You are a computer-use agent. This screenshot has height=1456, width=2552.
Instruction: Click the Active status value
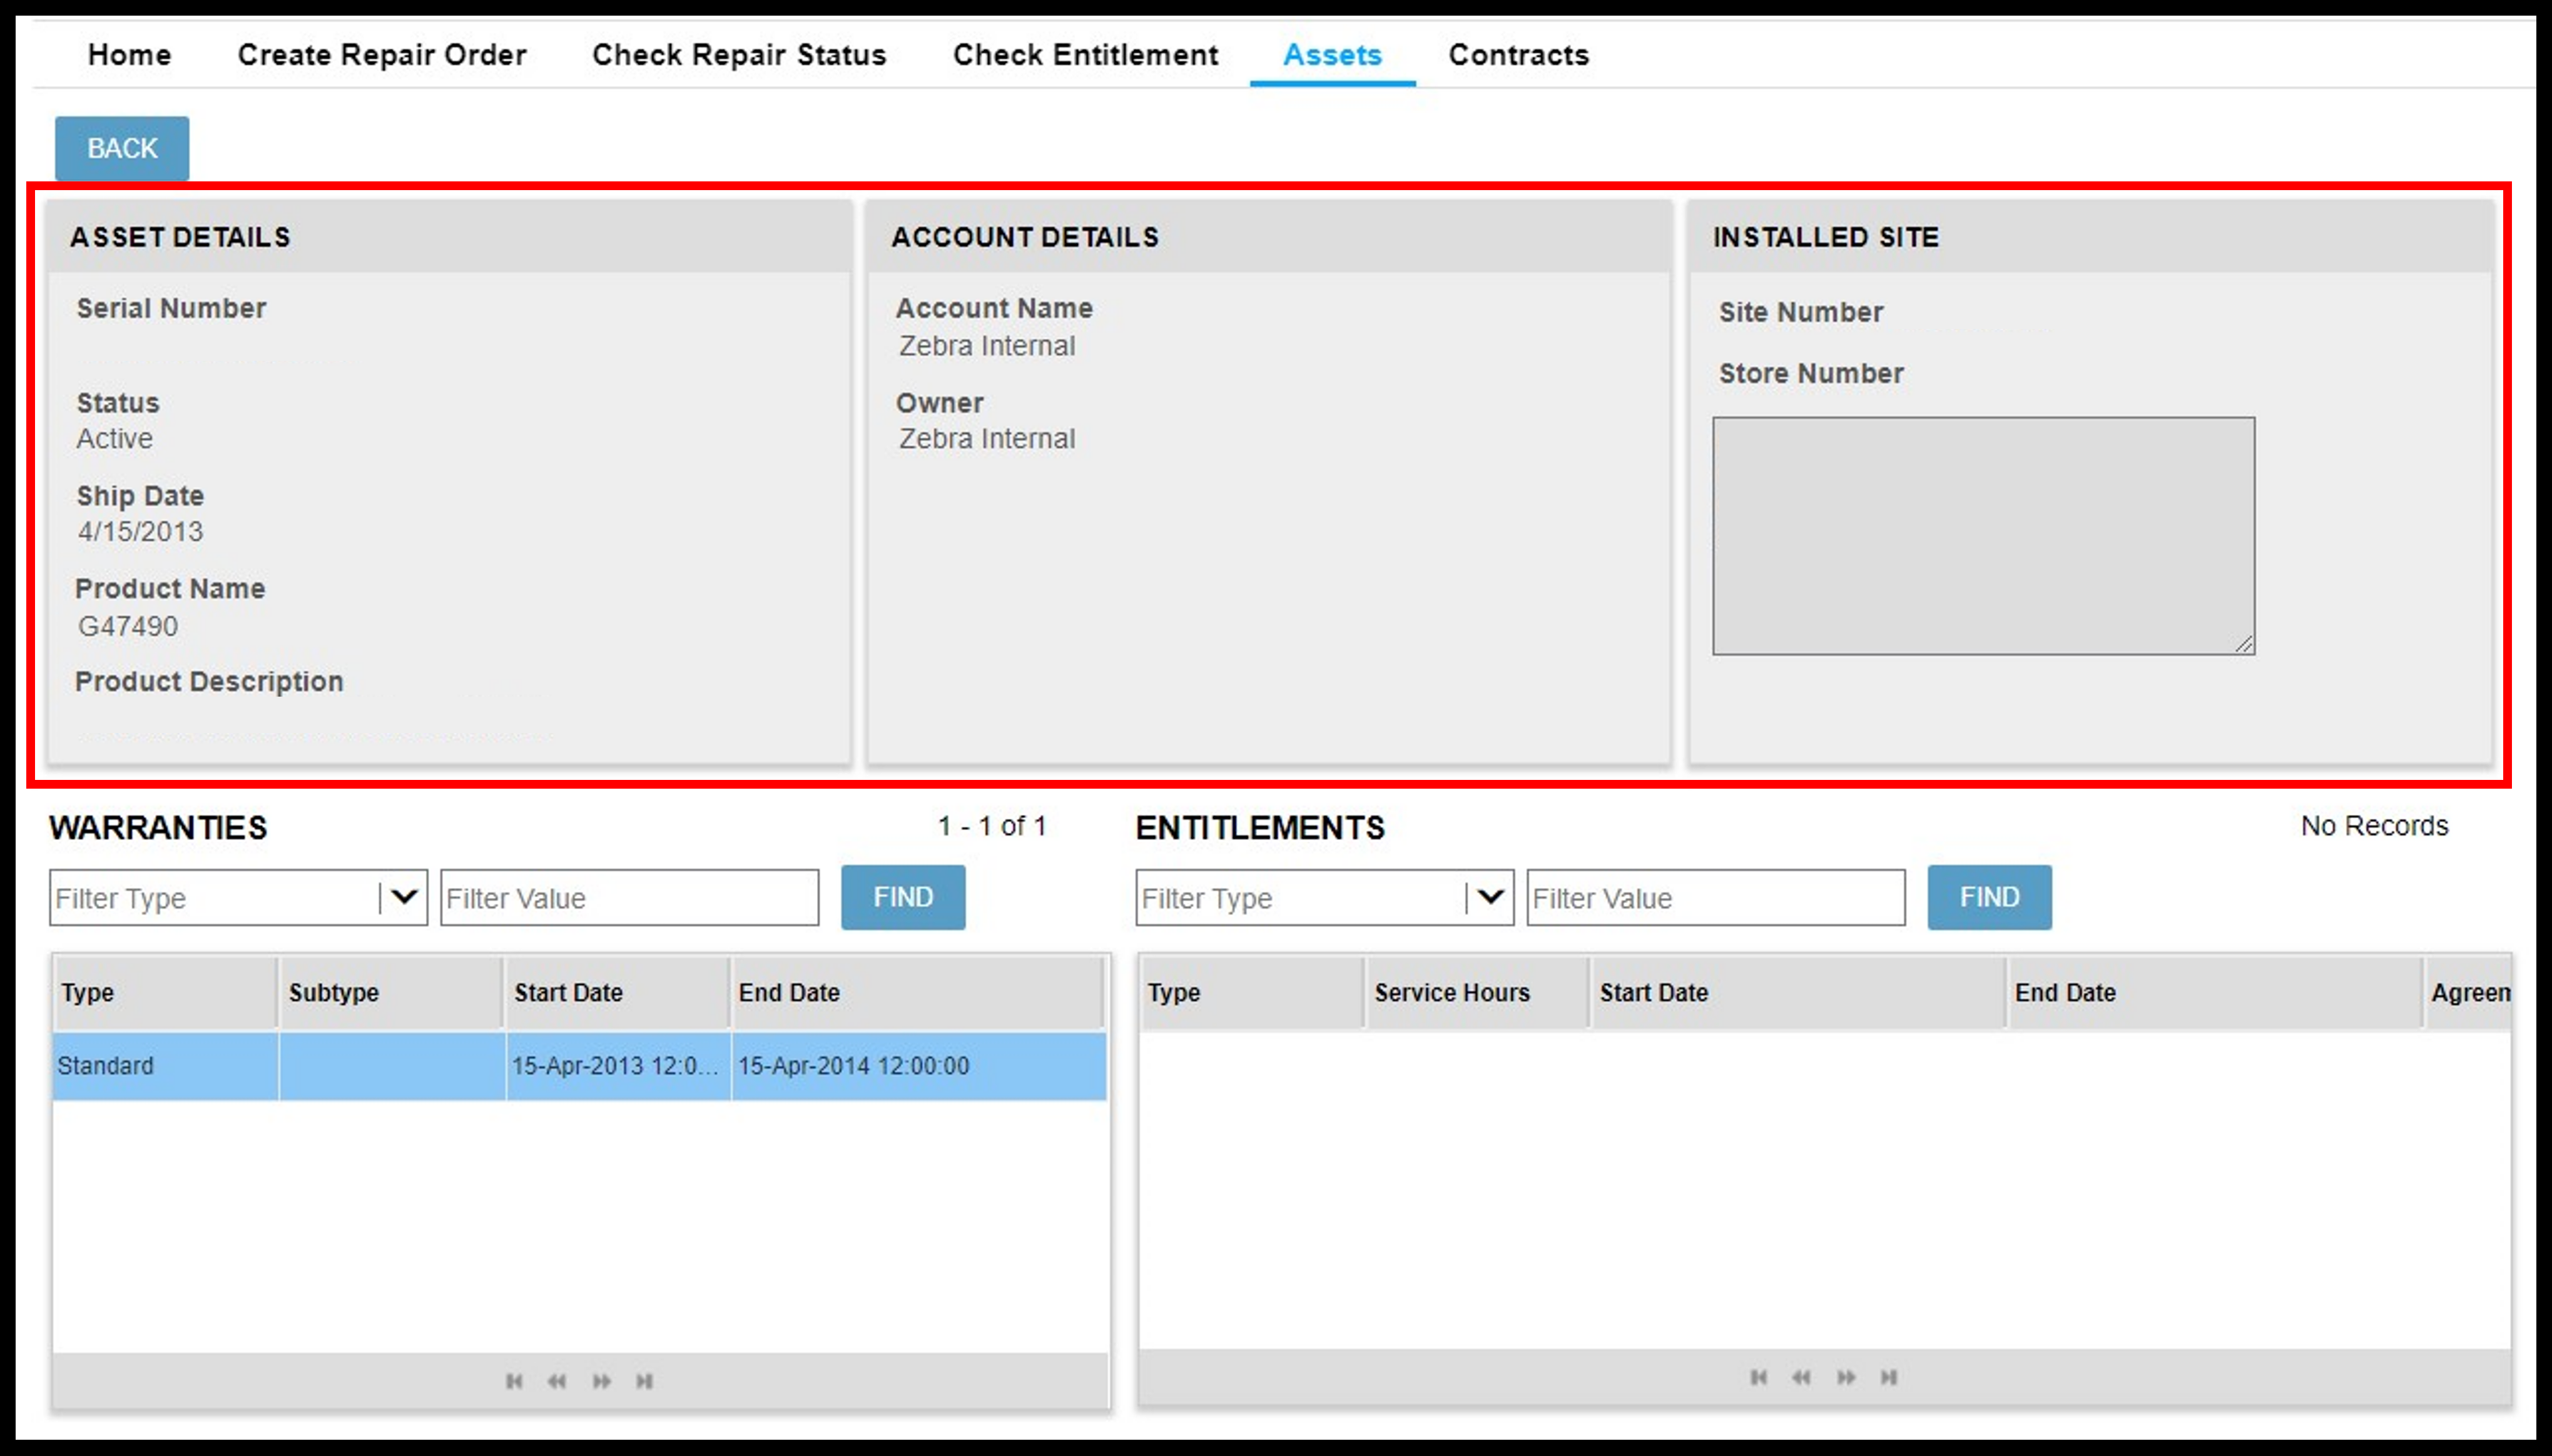pos(115,438)
